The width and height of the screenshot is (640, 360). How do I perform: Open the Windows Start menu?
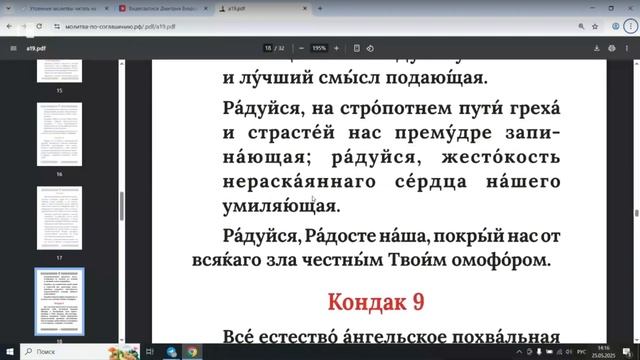pyautogui.click(x=9, y=351)
